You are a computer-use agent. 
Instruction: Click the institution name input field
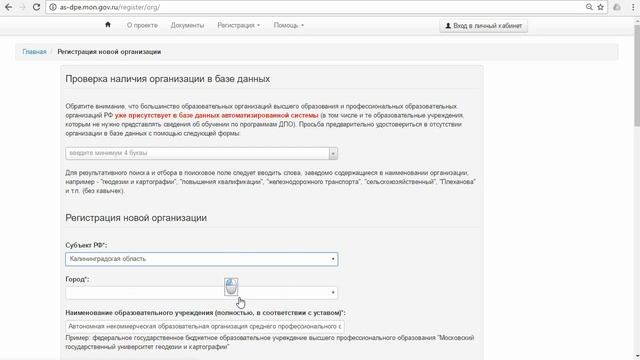(x=204, y=327)
